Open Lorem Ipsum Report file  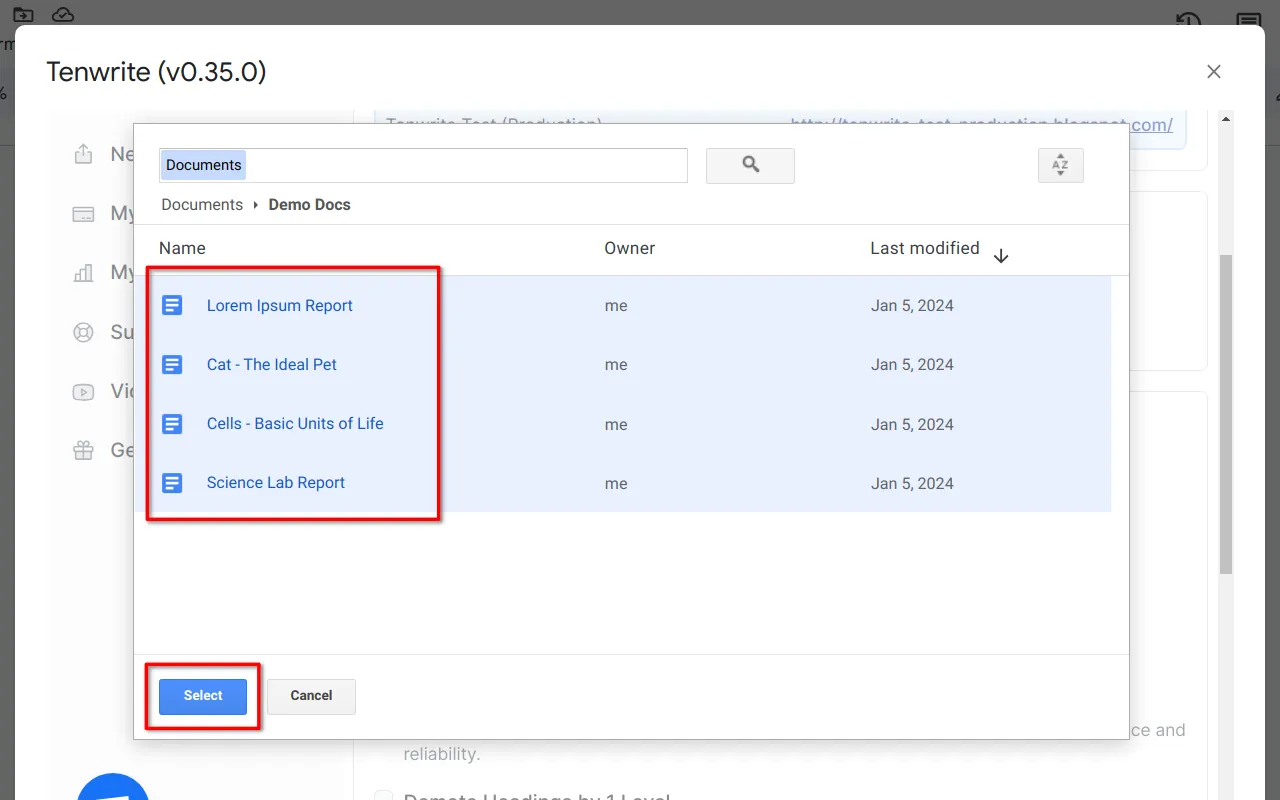pos(280,305)
